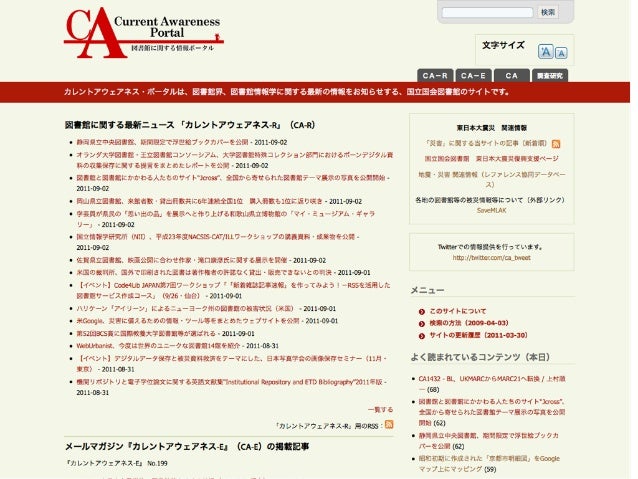Open 岡山県立図書館 visitor numbers article
Viewport: 638px width, 479px height.
tap(200, 201)
